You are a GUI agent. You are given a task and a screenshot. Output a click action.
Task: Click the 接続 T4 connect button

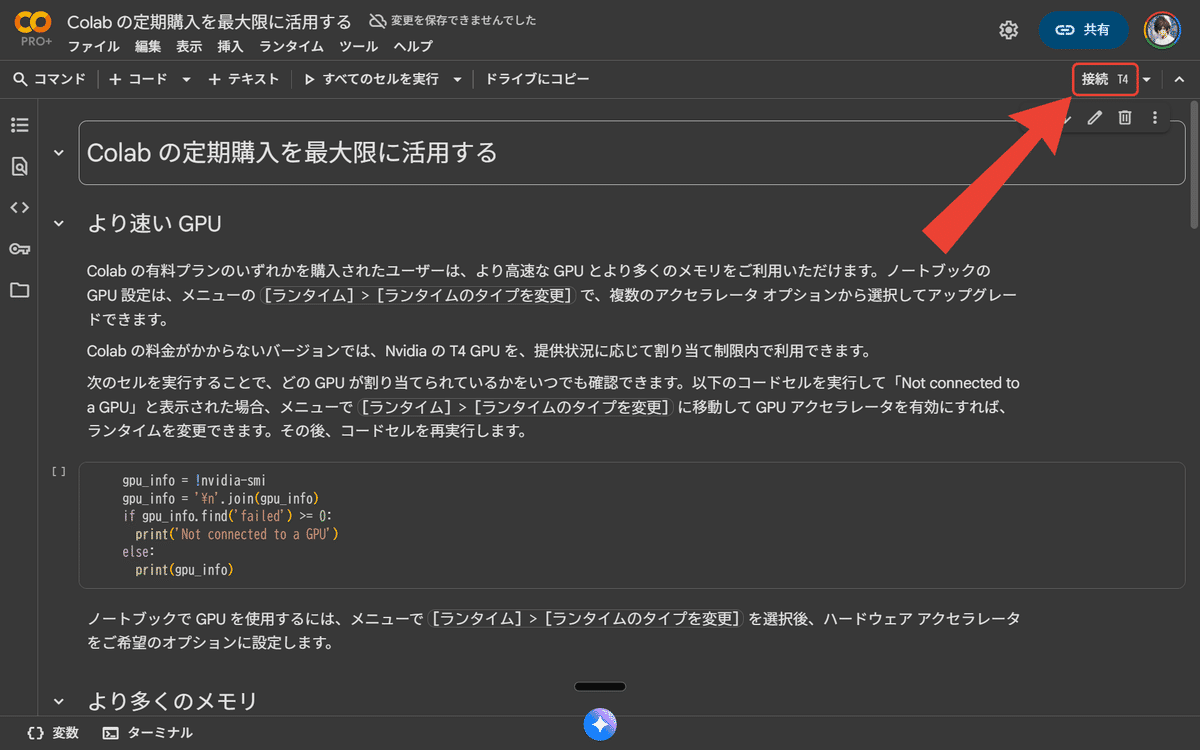[x=1105, y=80]
